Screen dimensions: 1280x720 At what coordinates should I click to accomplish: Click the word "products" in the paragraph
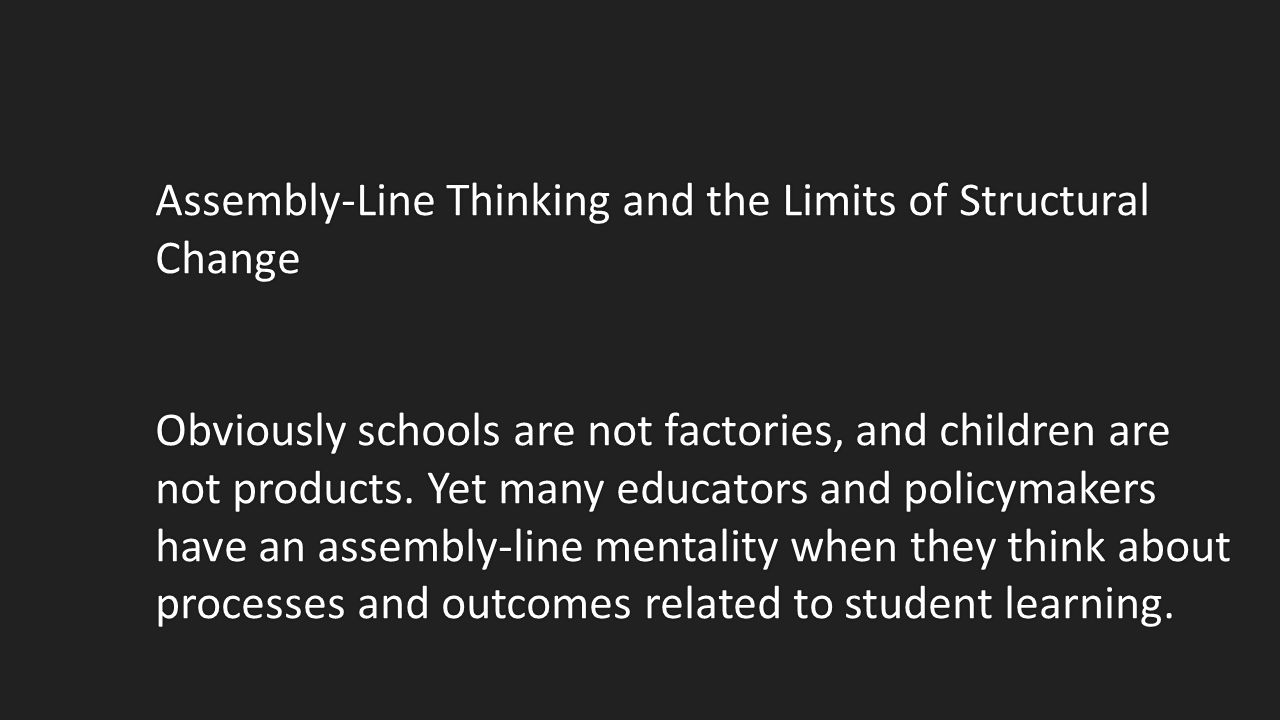pyautogui.click(x=320, y=492)
